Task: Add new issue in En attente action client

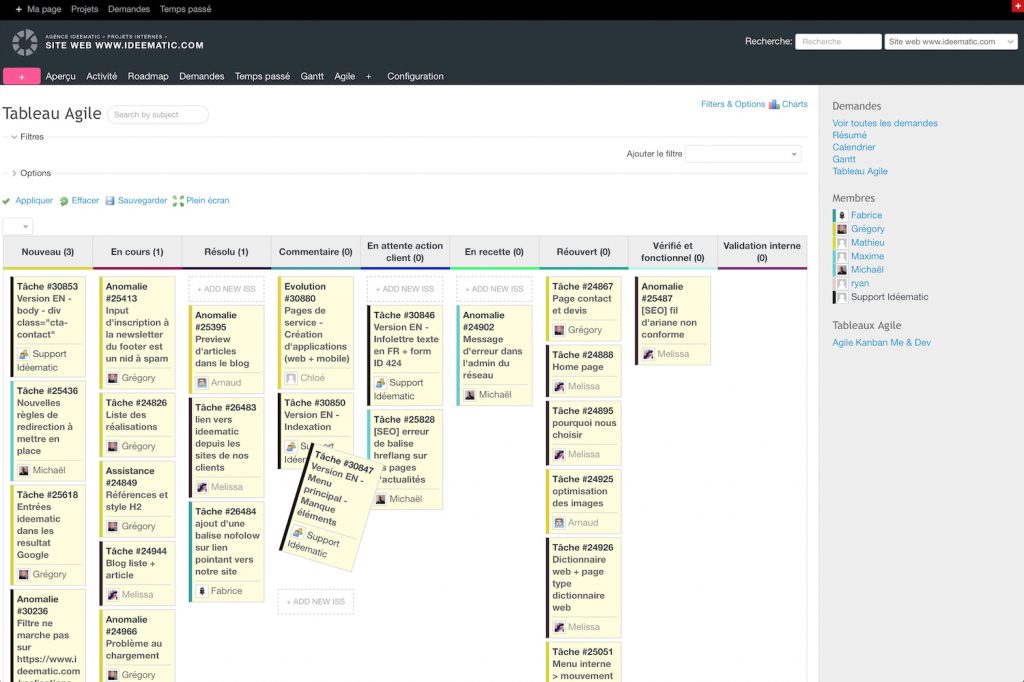Action: click(x=405, y=289)
